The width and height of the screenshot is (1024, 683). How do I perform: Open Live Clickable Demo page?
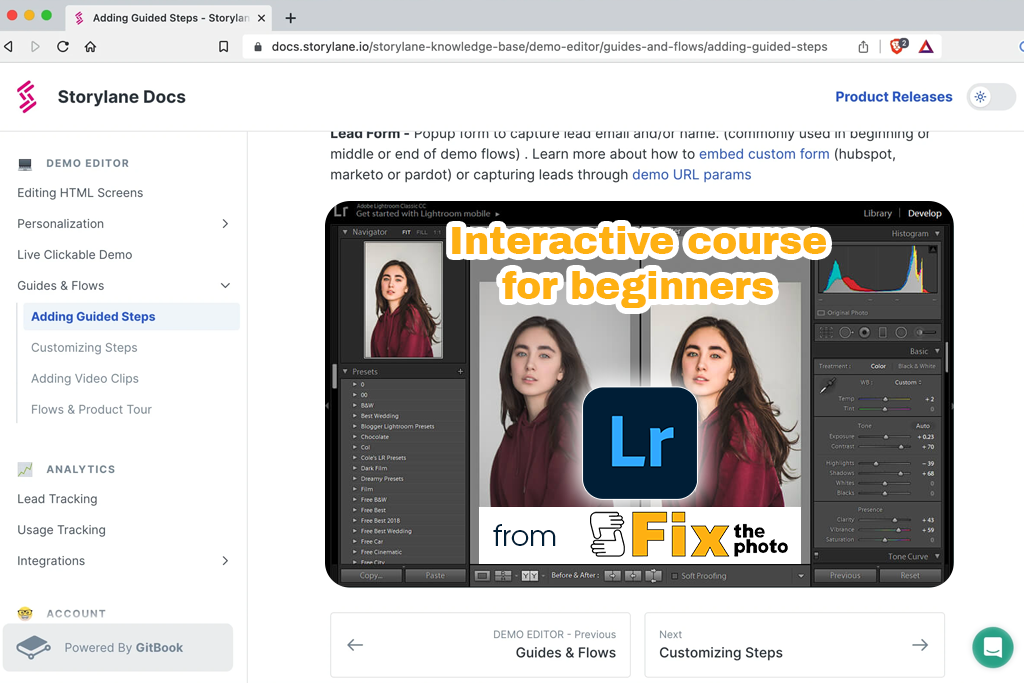point(74,255)
